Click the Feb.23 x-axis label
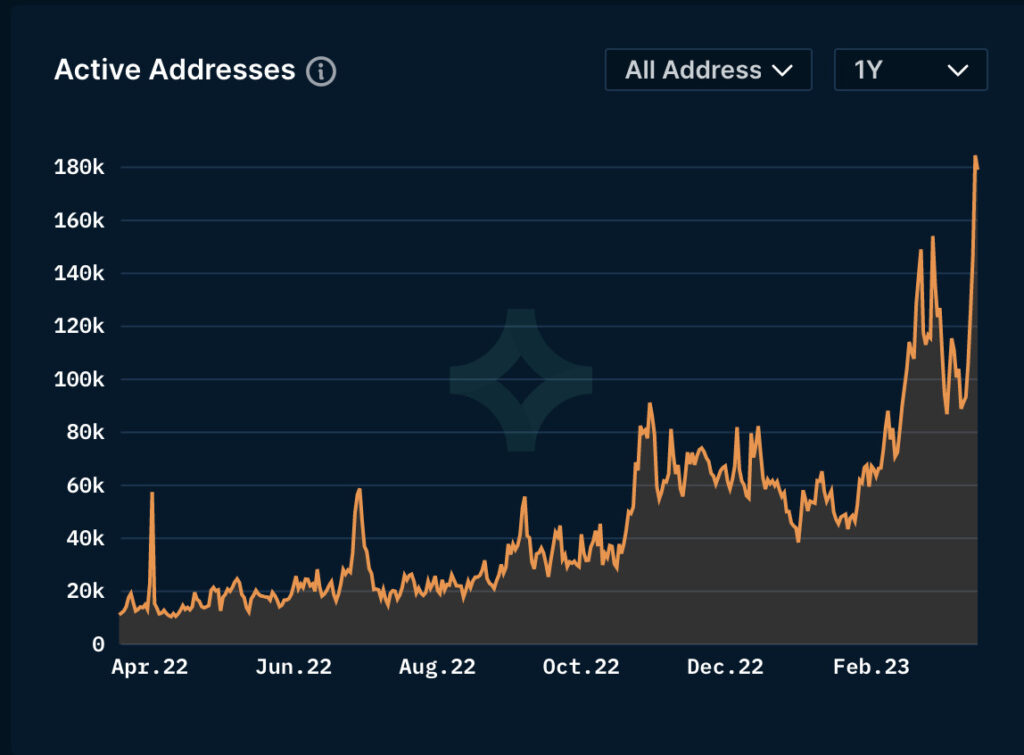Viewport: 1024px width, 755px height. pos(871,668)
